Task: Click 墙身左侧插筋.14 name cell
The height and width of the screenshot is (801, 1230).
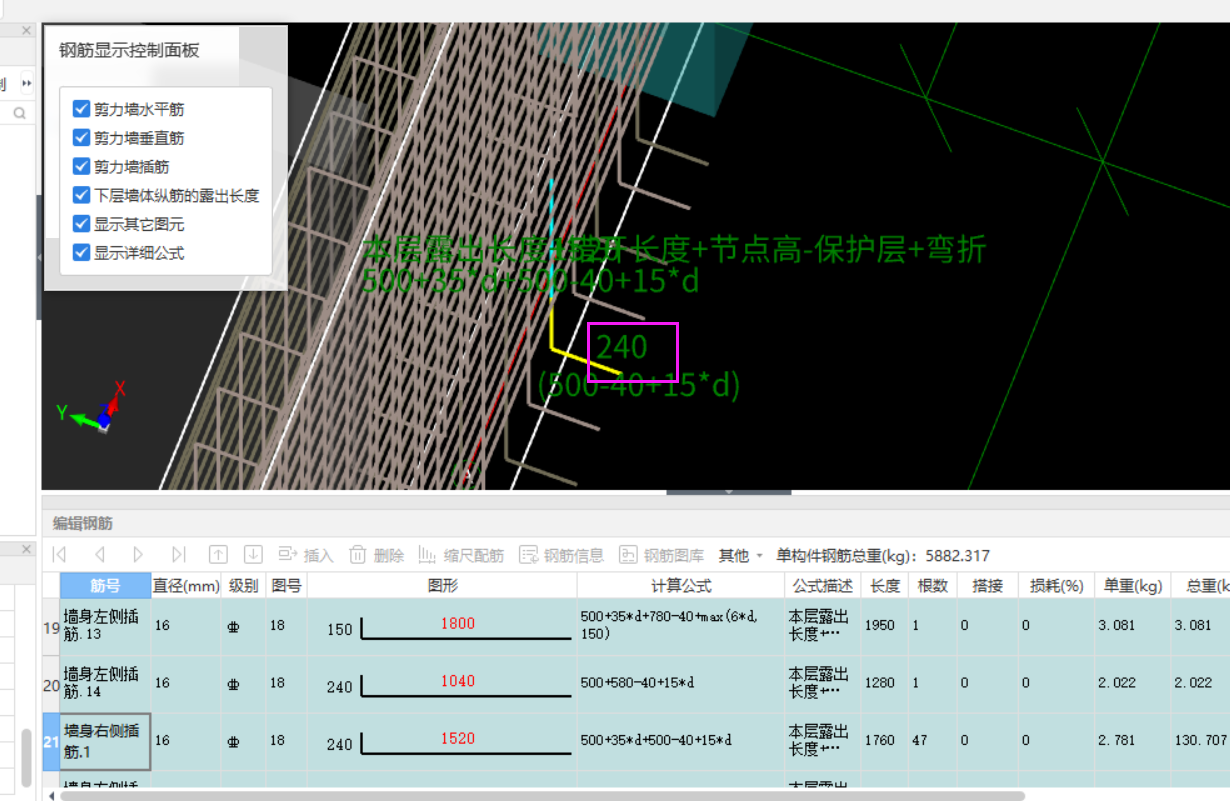Action: pyautogui.click(x=105, y=684)
